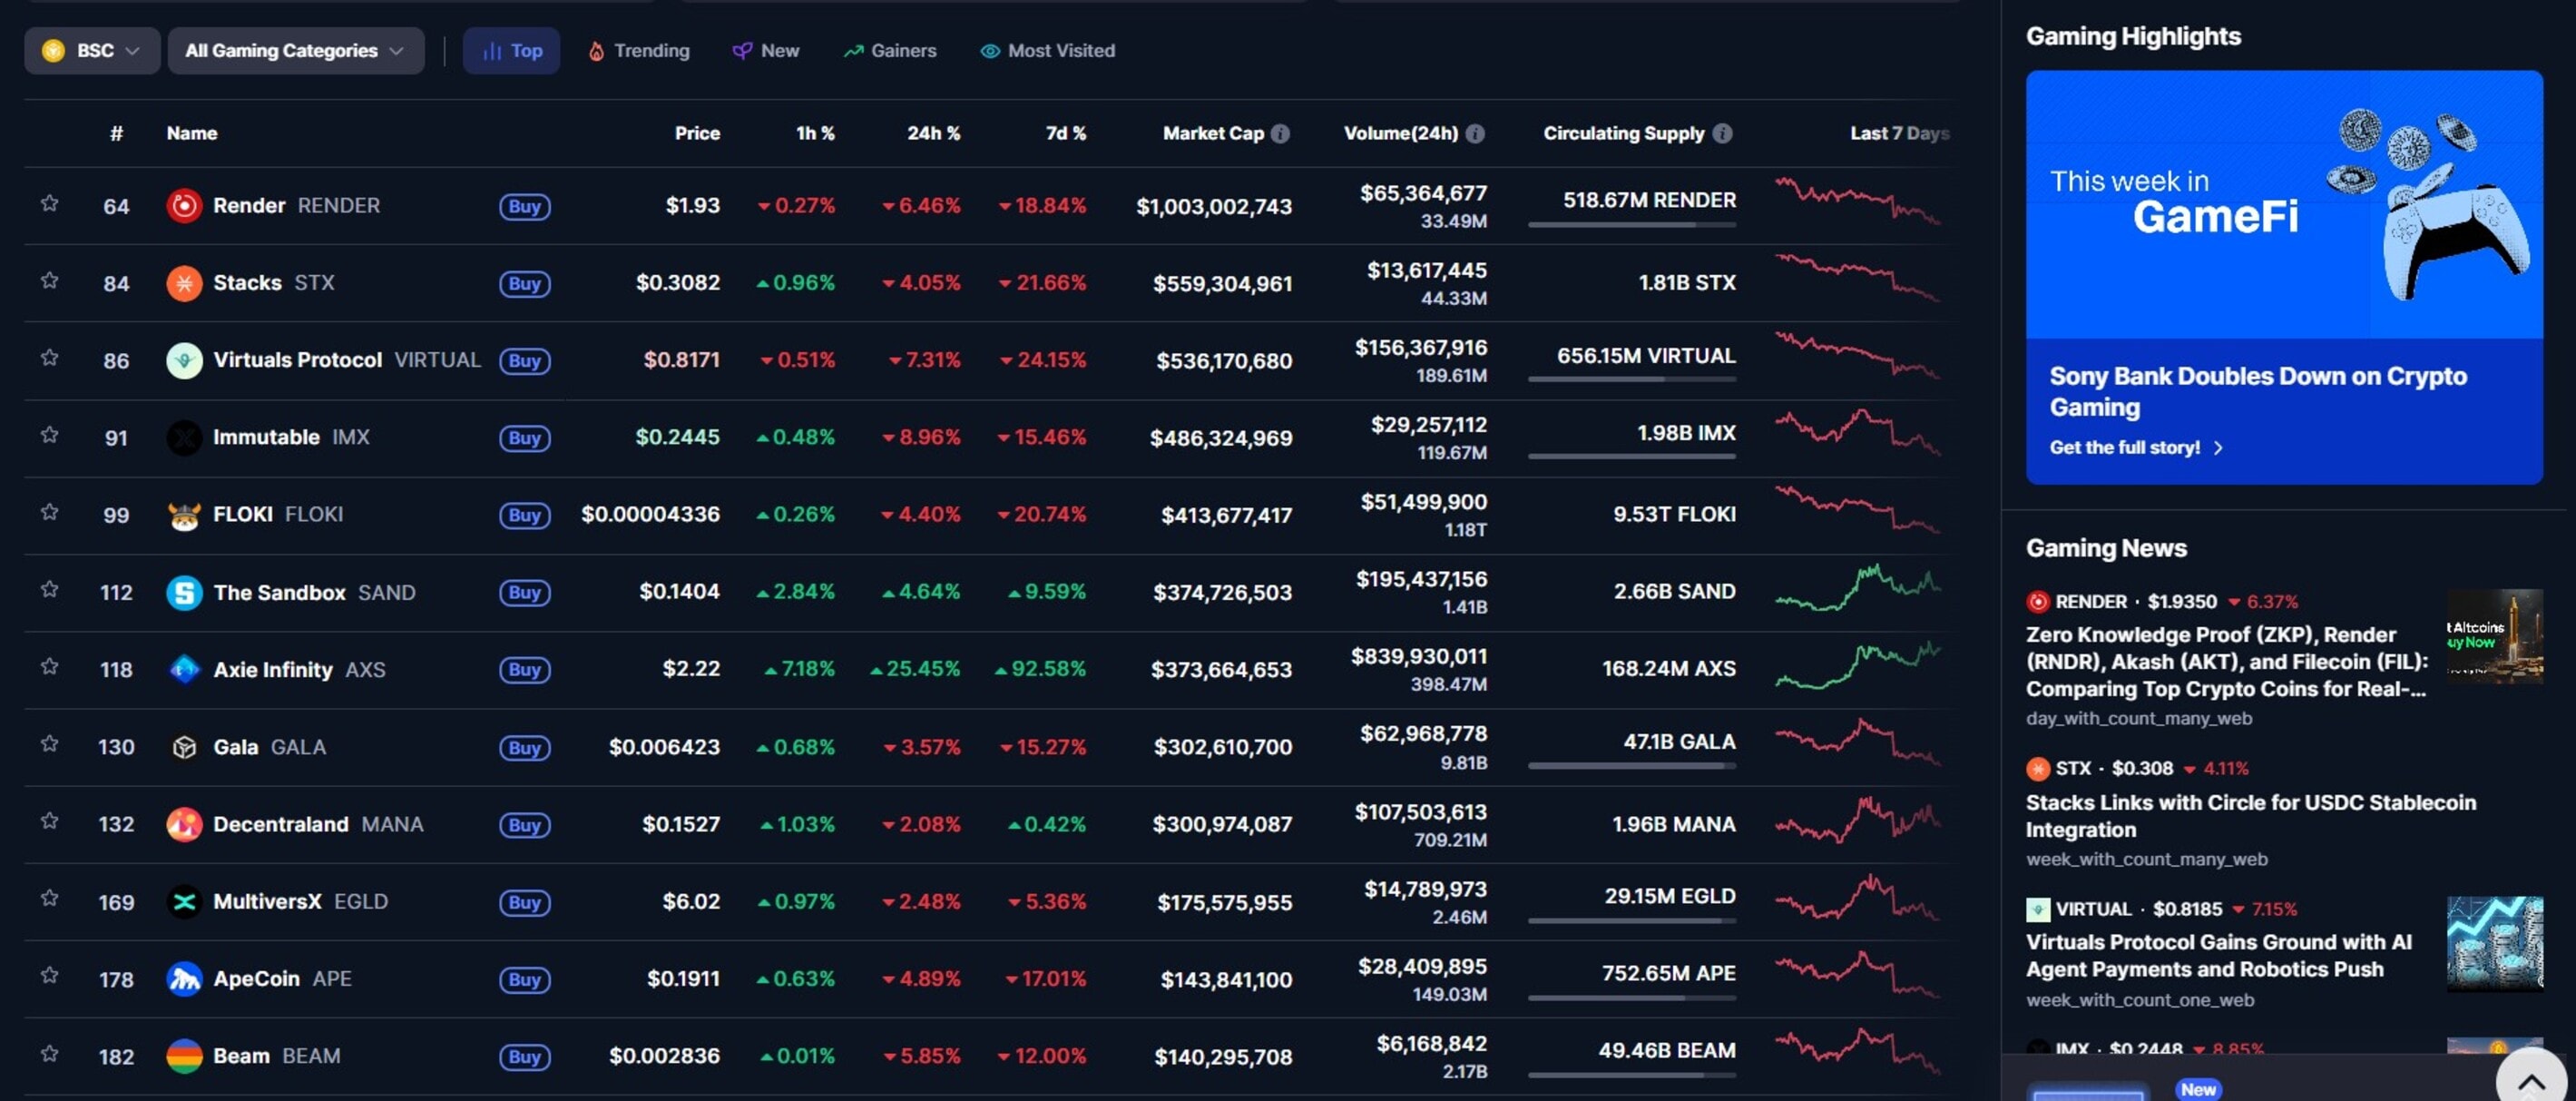Add Axie Infinity to watchlist via star
This screenshot has width=2576, height=1101.
(x=49, y=669)
